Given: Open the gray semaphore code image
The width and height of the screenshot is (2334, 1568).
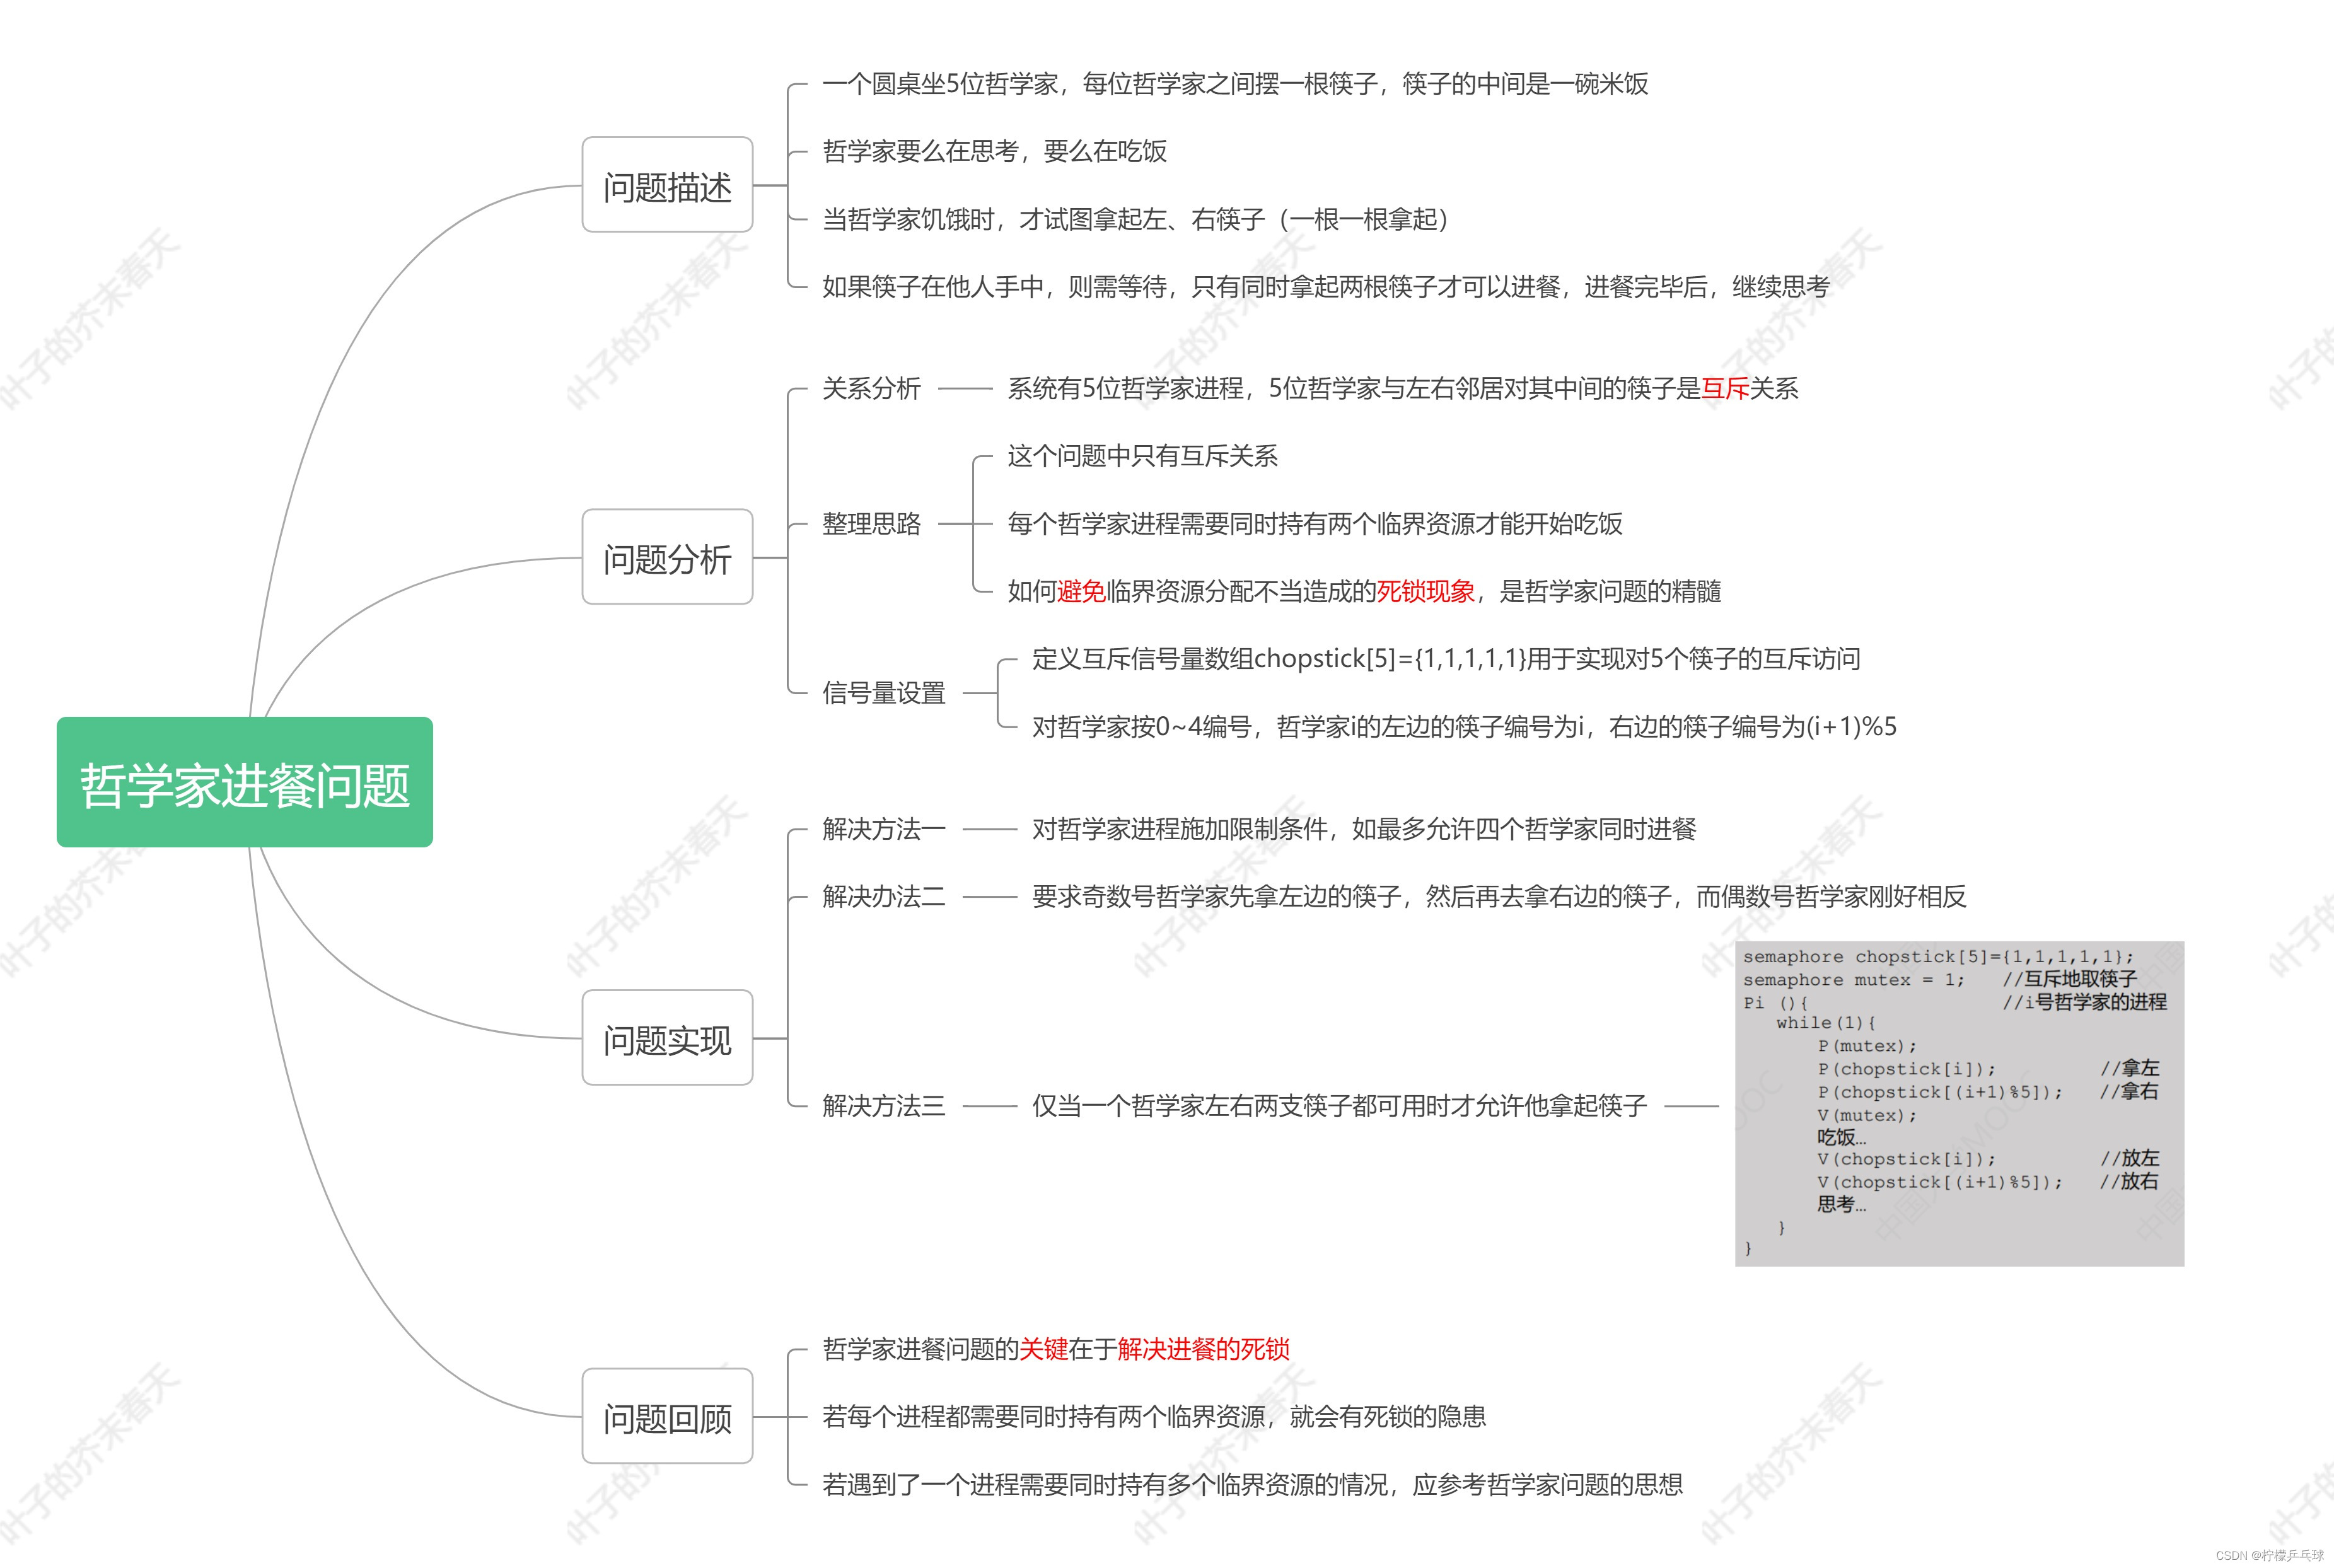Looking at the screenshot, I should coord(1959,1104).
